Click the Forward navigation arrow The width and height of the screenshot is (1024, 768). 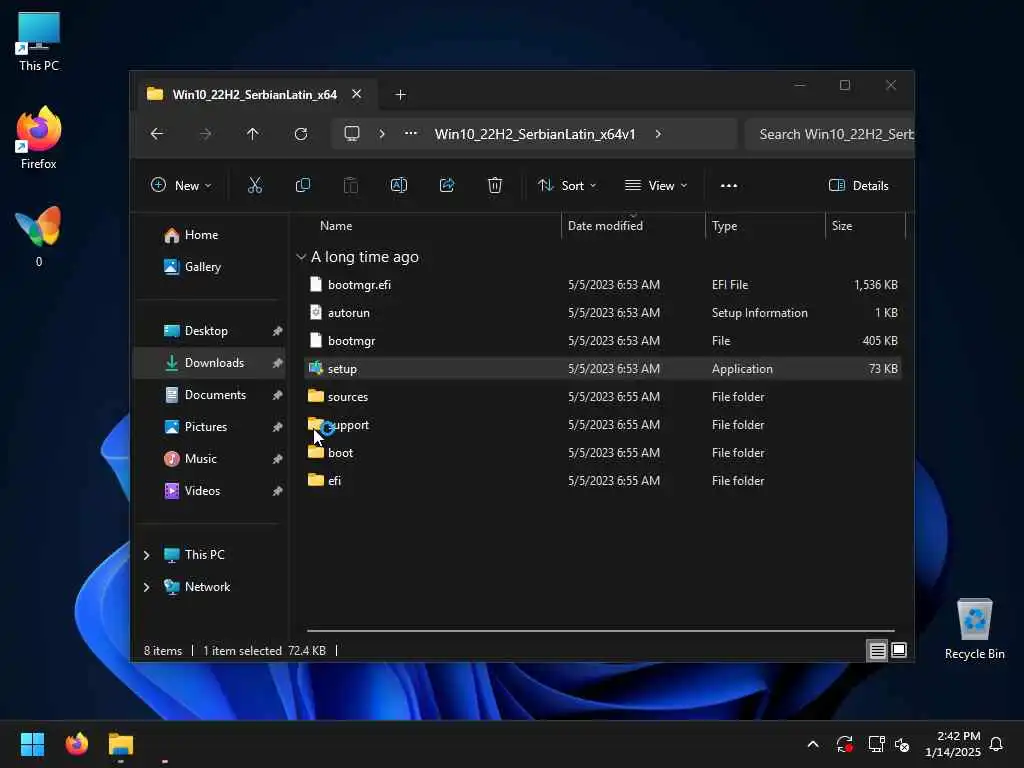(x=205, y=134)
